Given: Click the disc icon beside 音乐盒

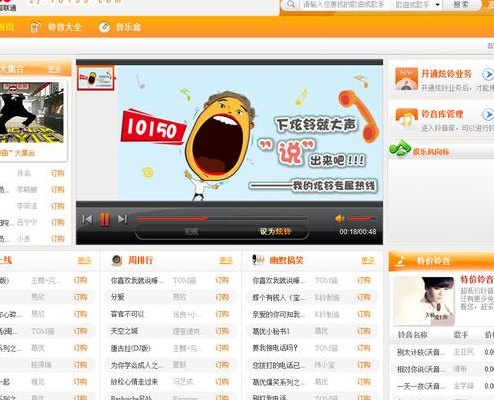Looking at the screenshot, I should (104, 27).
